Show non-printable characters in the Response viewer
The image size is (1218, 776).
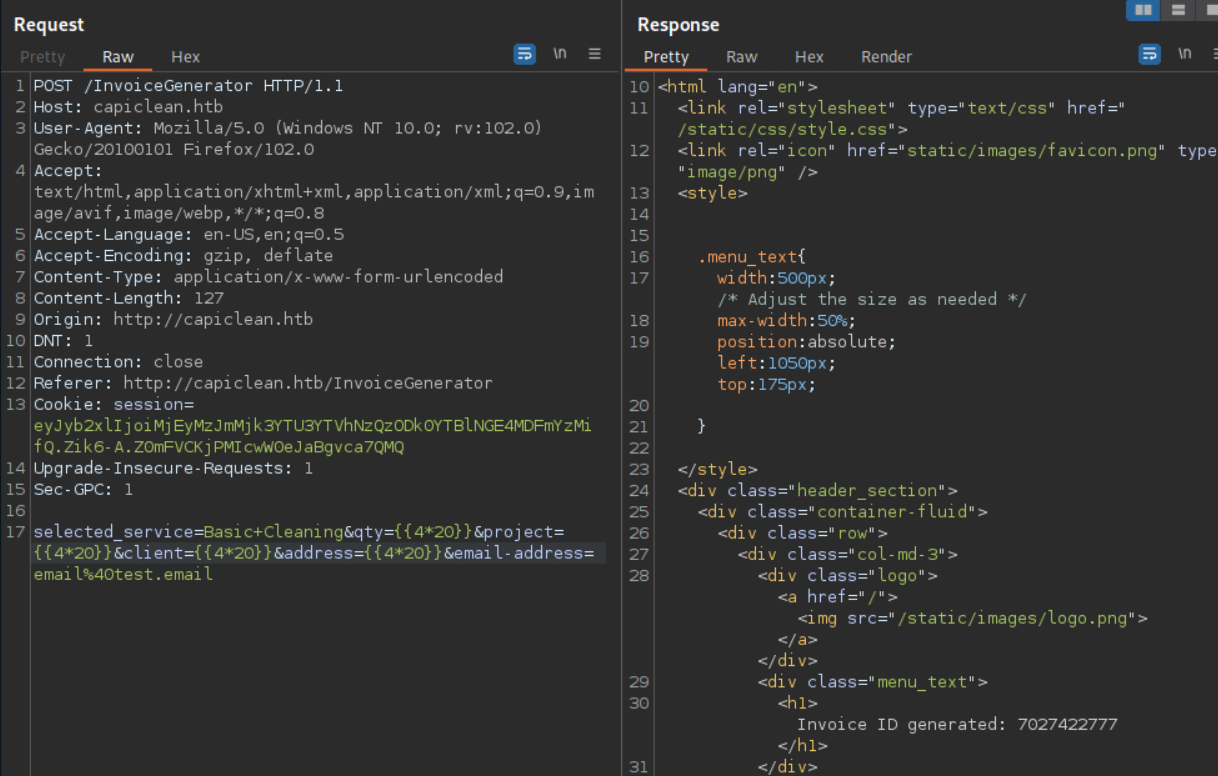point(1185,54)
